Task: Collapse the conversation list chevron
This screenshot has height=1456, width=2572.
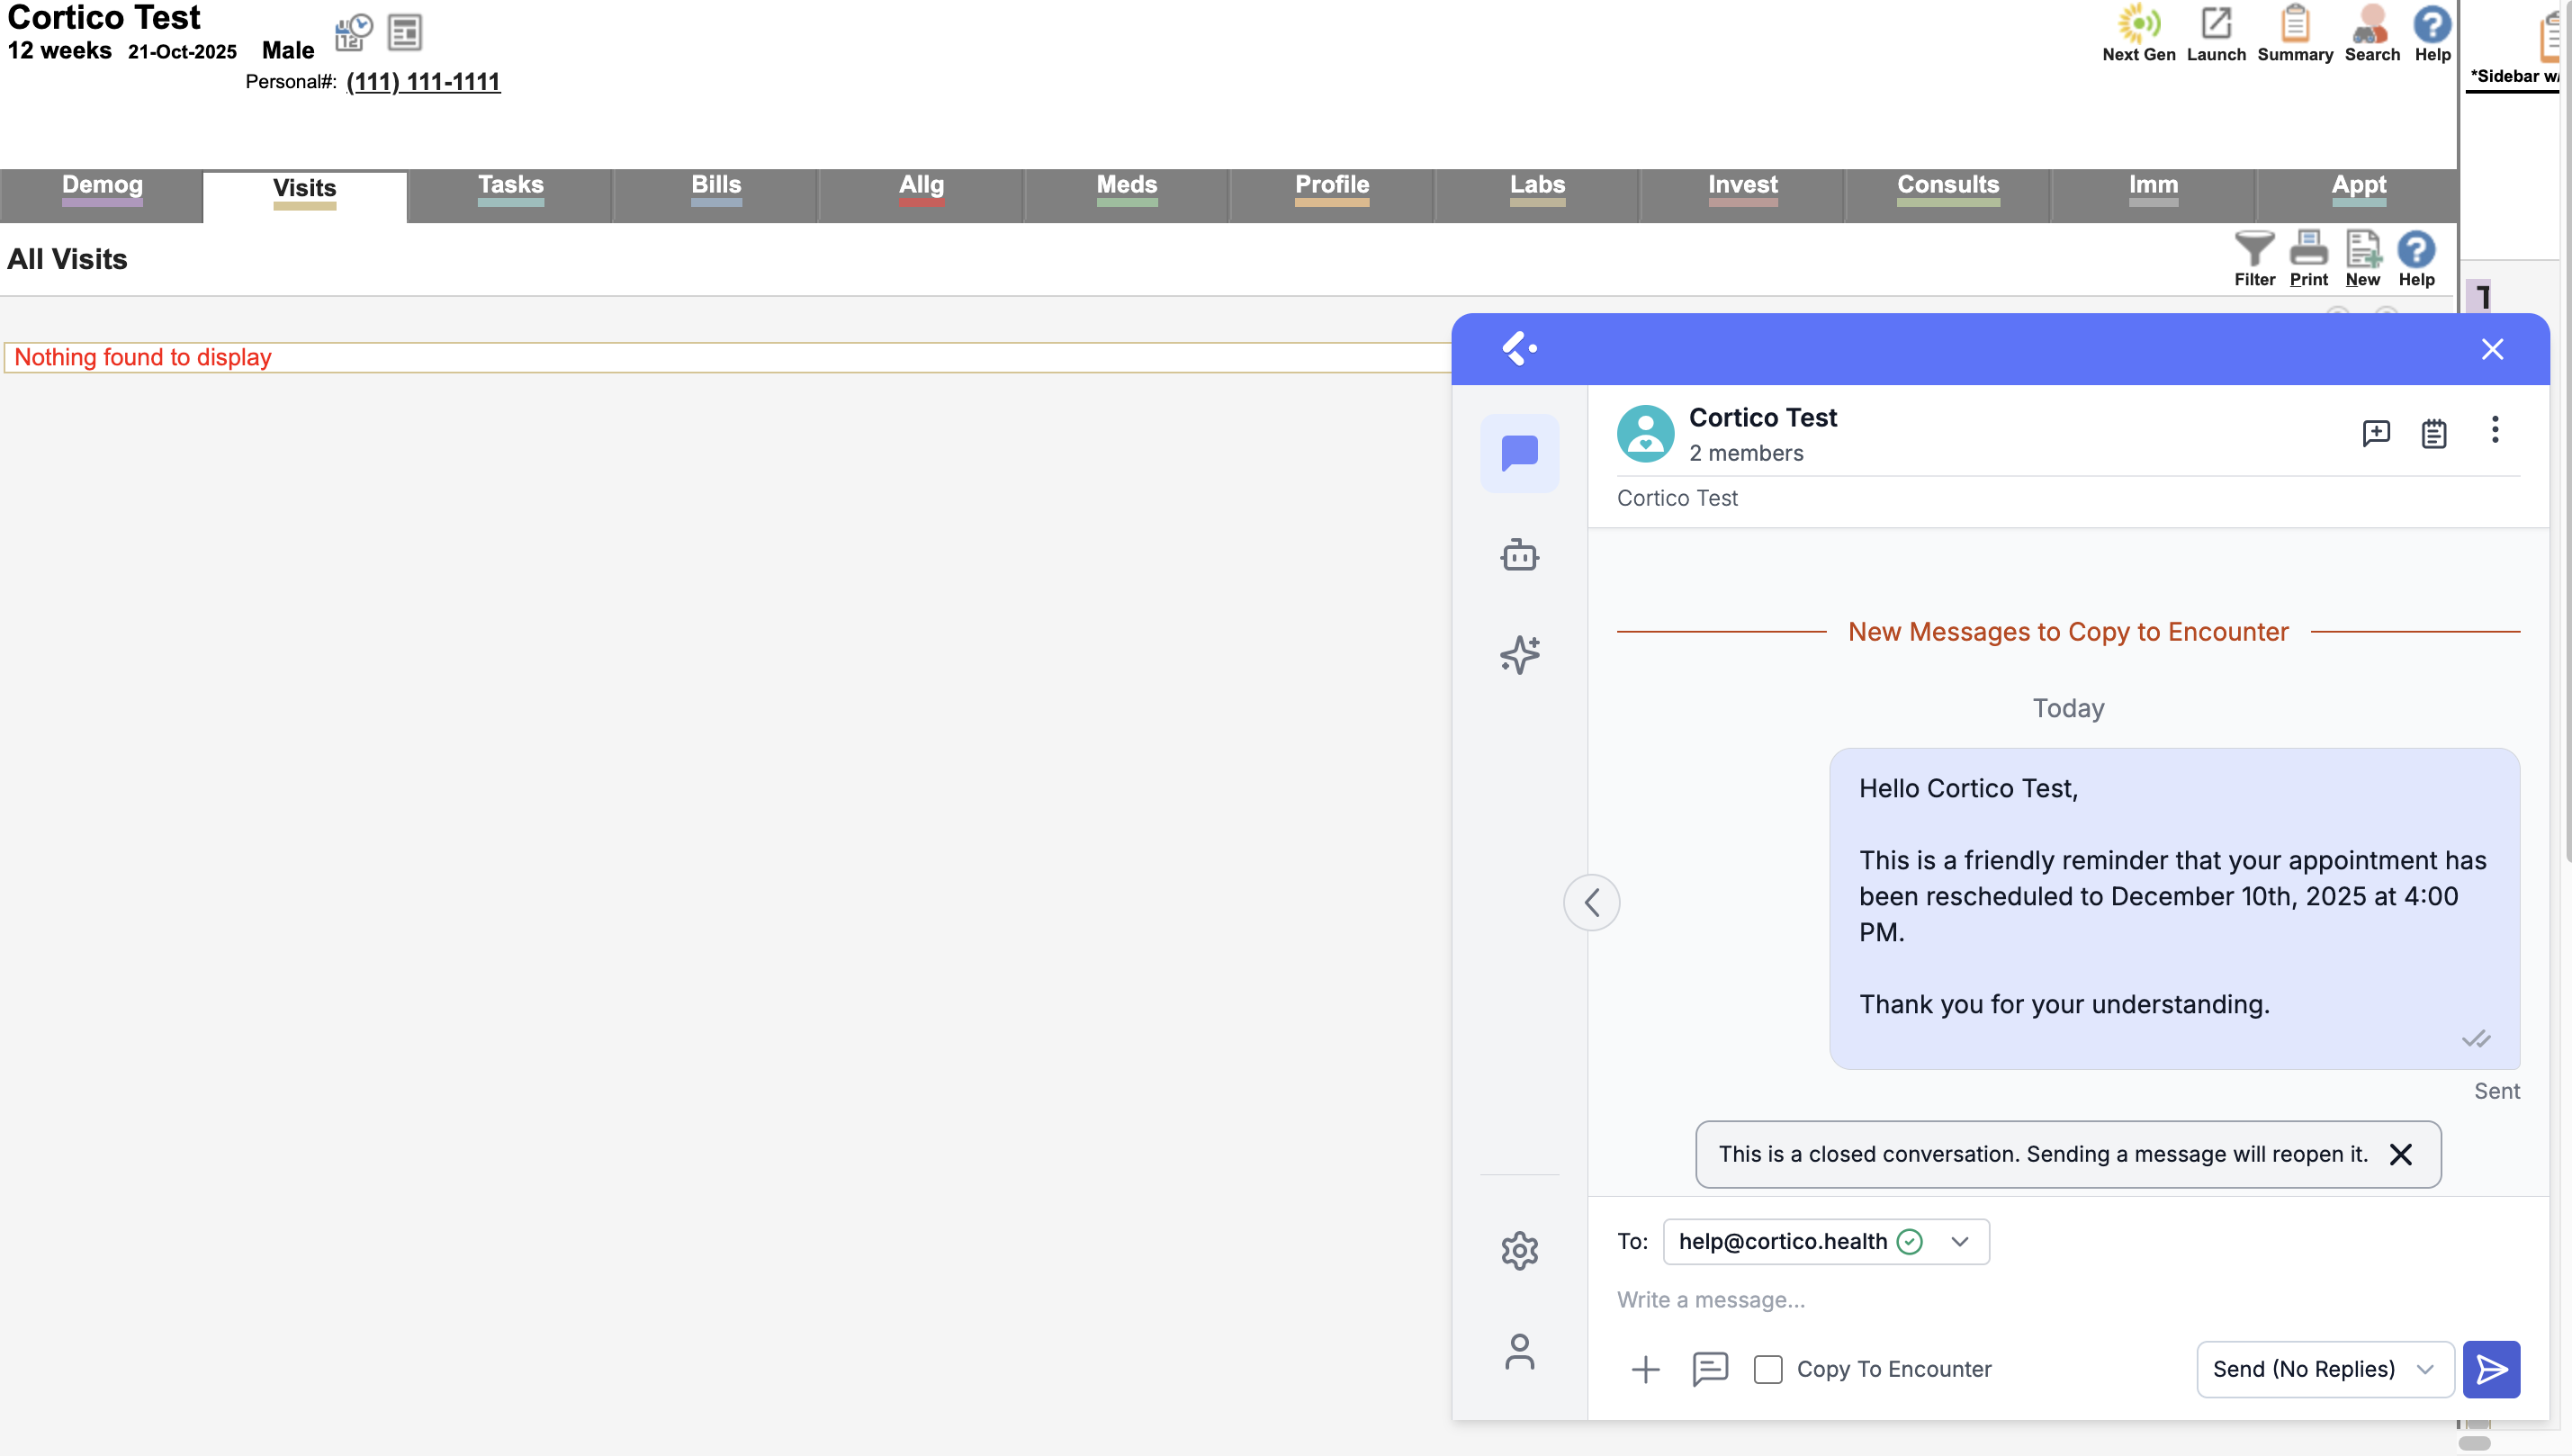Action: tap(1591, 902)
